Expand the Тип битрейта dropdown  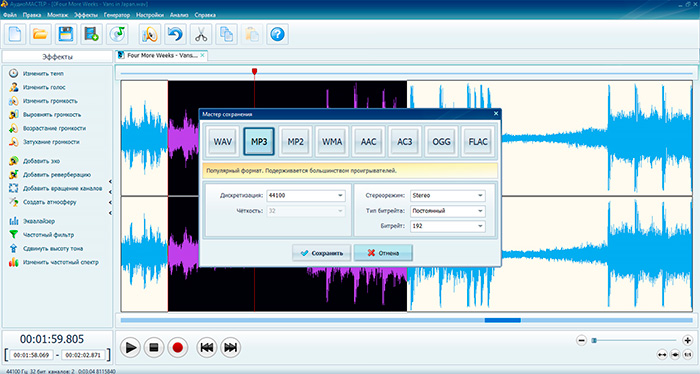point(480,211)
